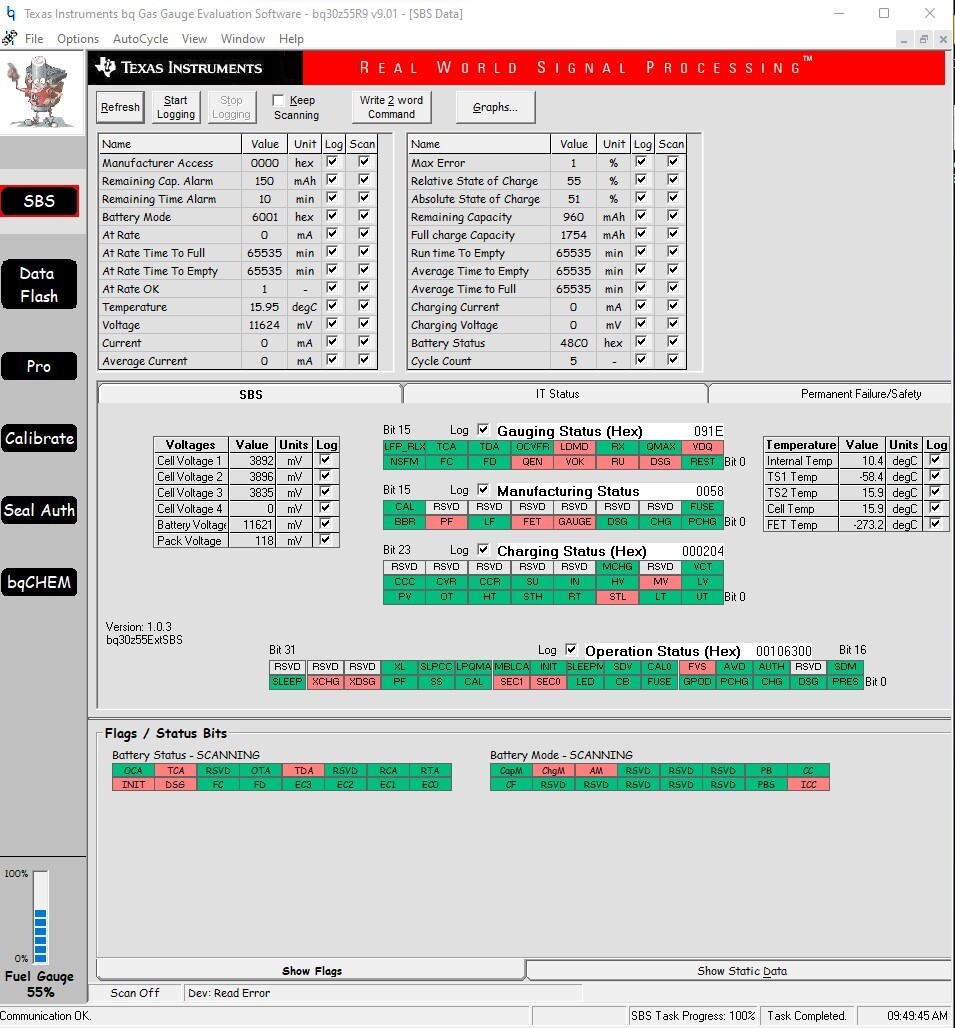Select the SBS tab
The height and width of the screenshot is (1028, 955).
[250, 394]
